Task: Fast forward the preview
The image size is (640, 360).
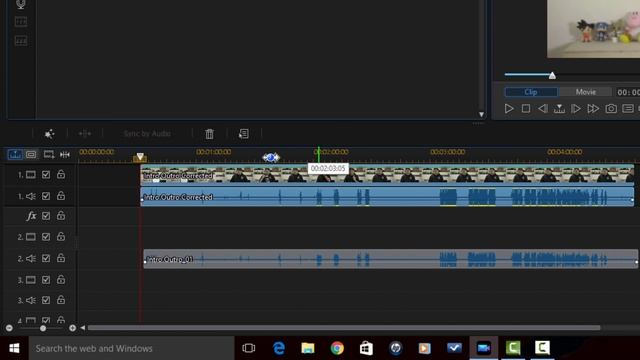Action: tap(593, 109)
